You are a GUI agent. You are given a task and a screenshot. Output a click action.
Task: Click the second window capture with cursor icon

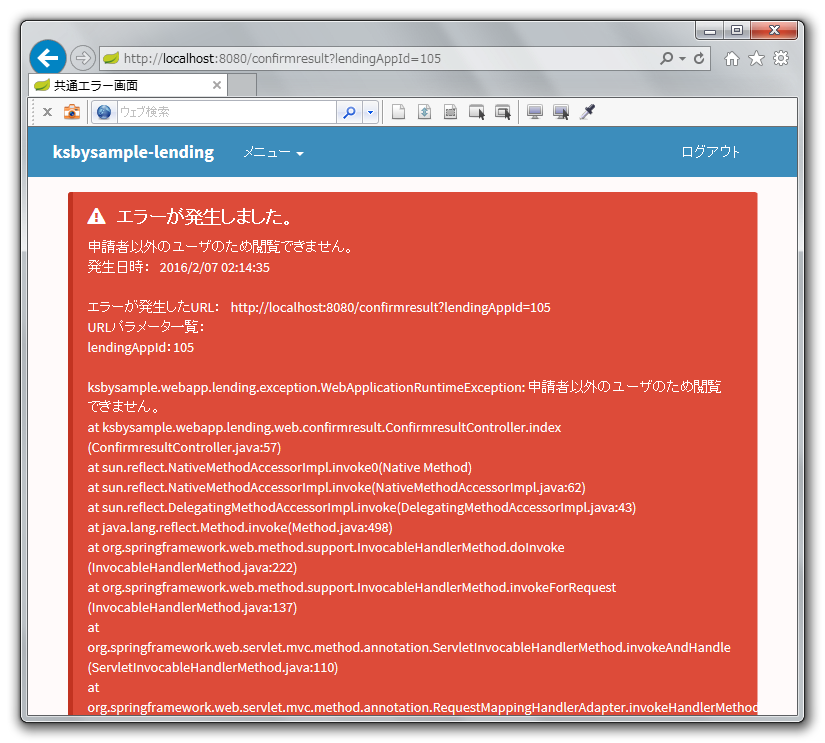503,112
